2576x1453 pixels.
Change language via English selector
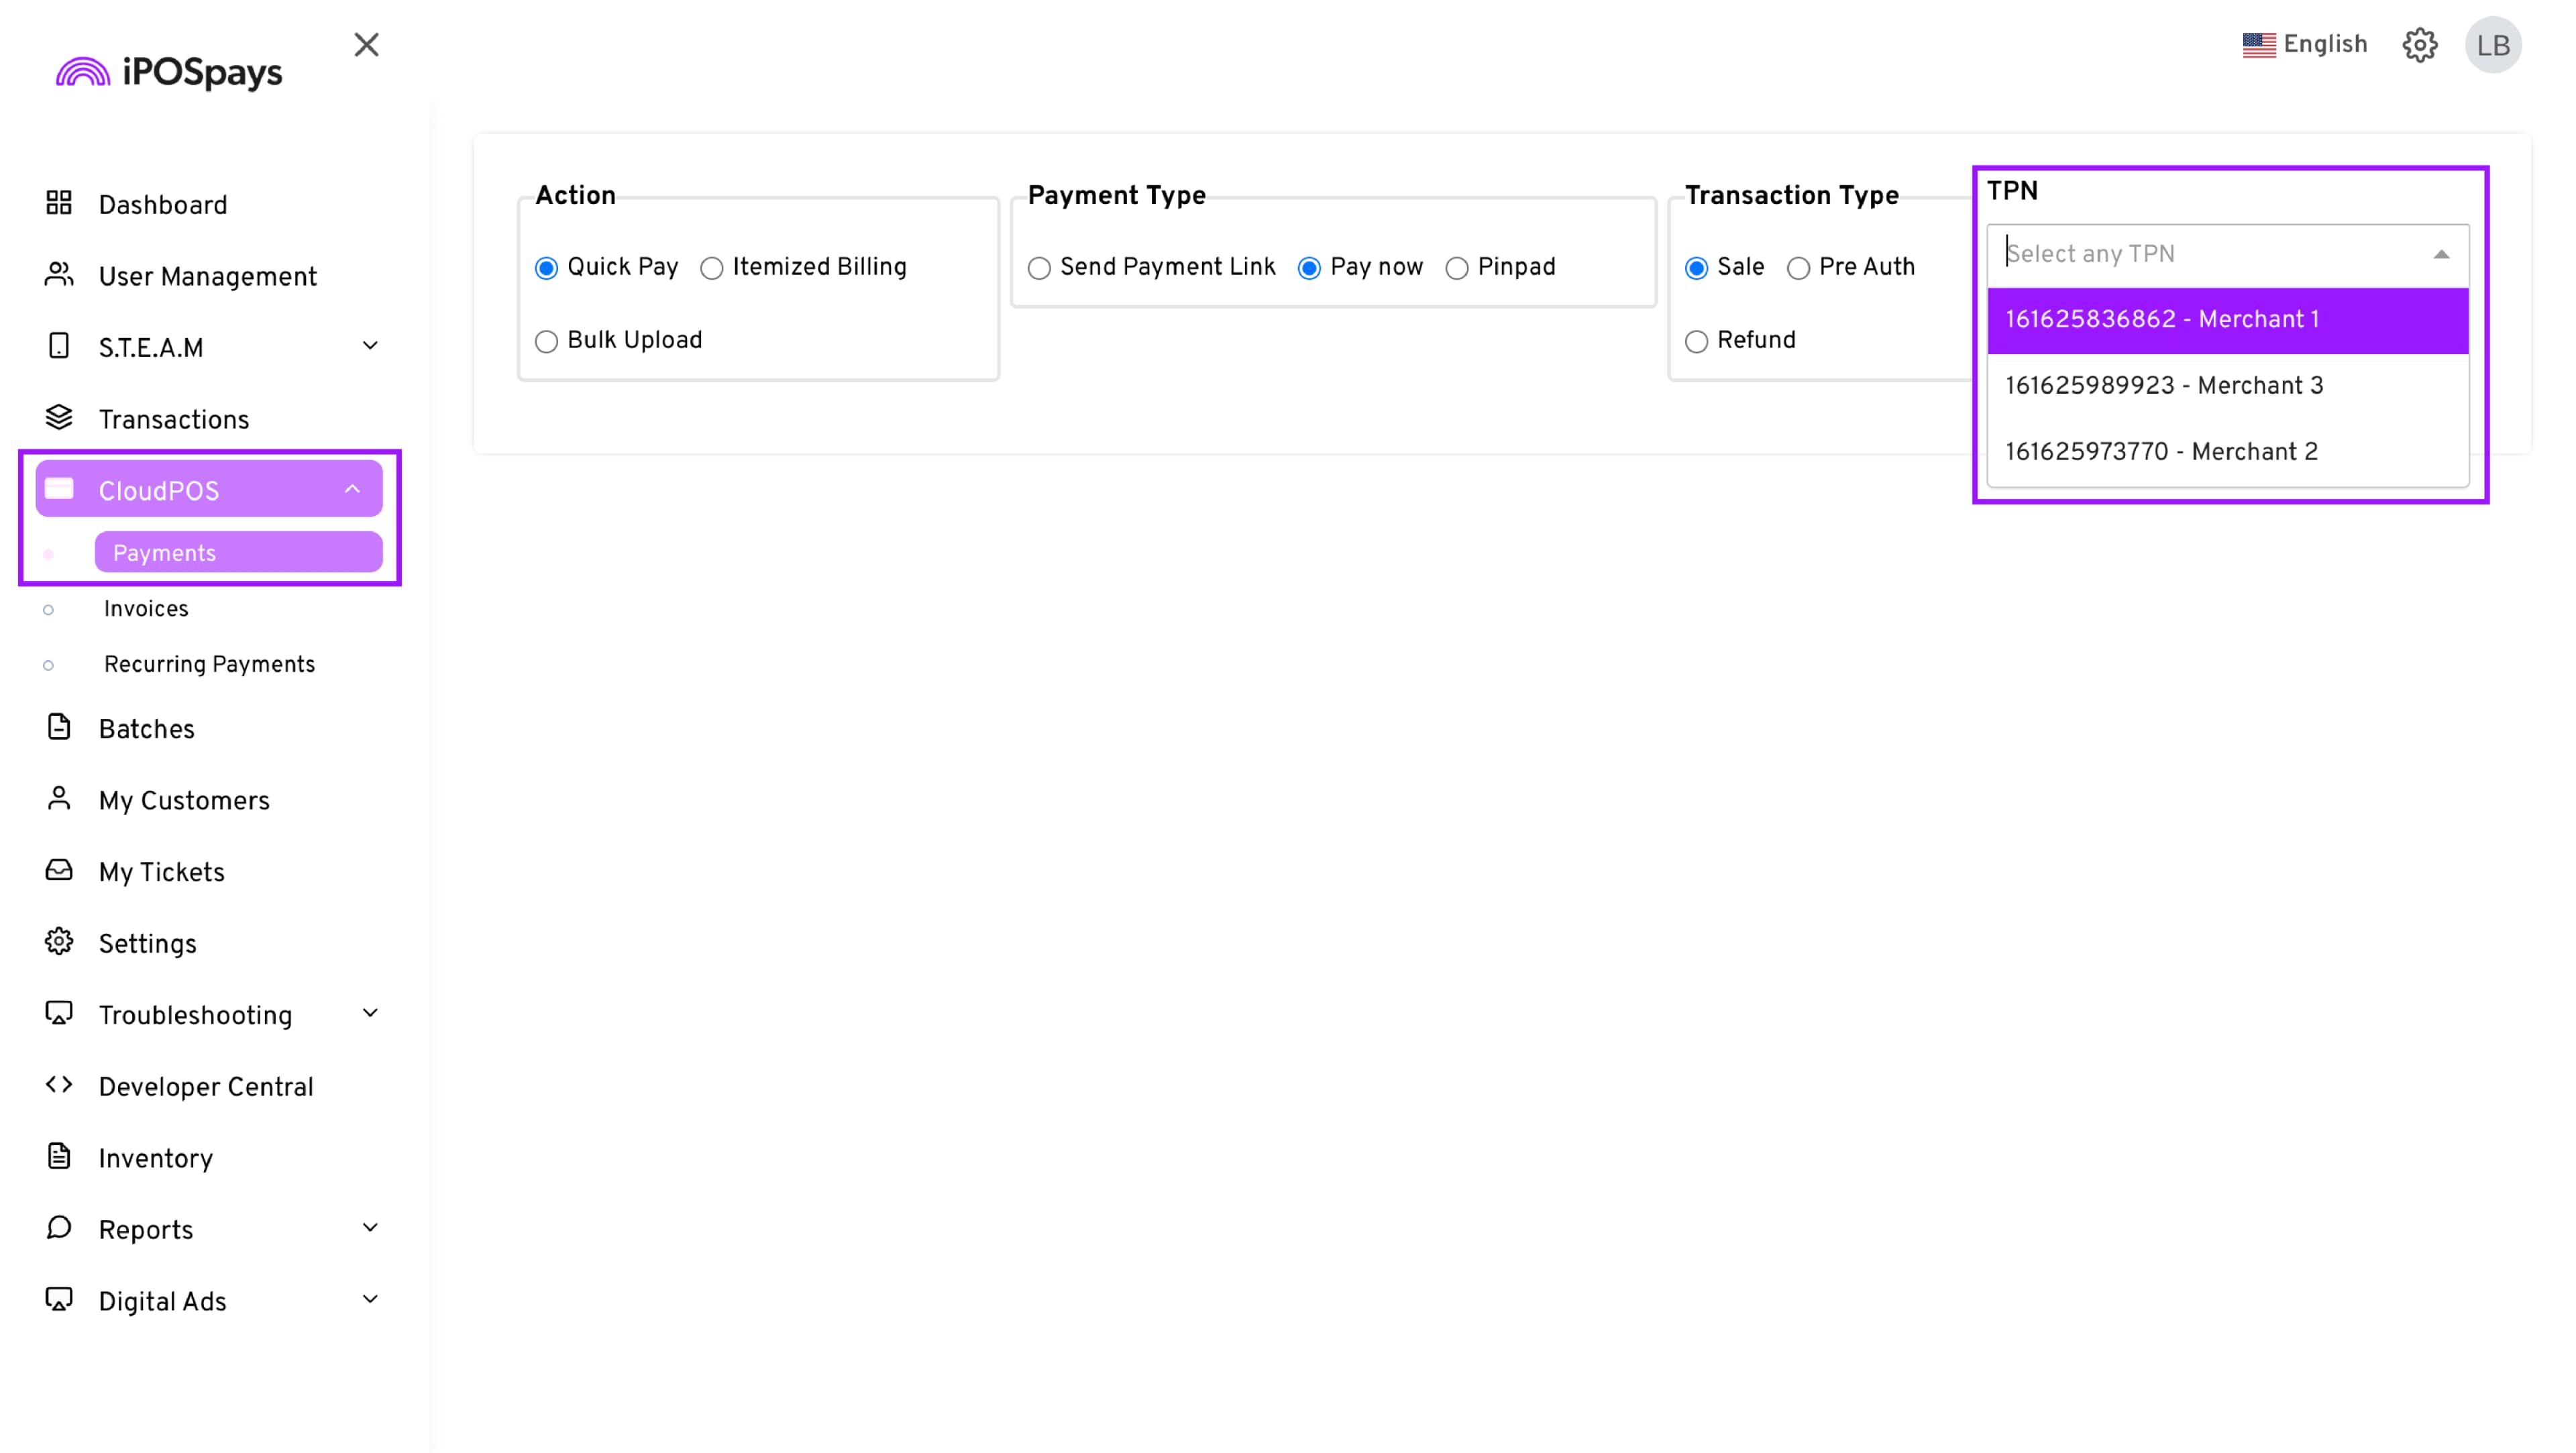coord(2305,45)
